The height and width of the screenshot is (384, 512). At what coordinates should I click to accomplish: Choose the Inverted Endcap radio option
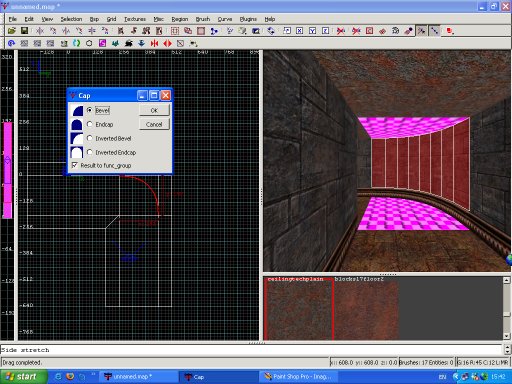click(89, 152)
